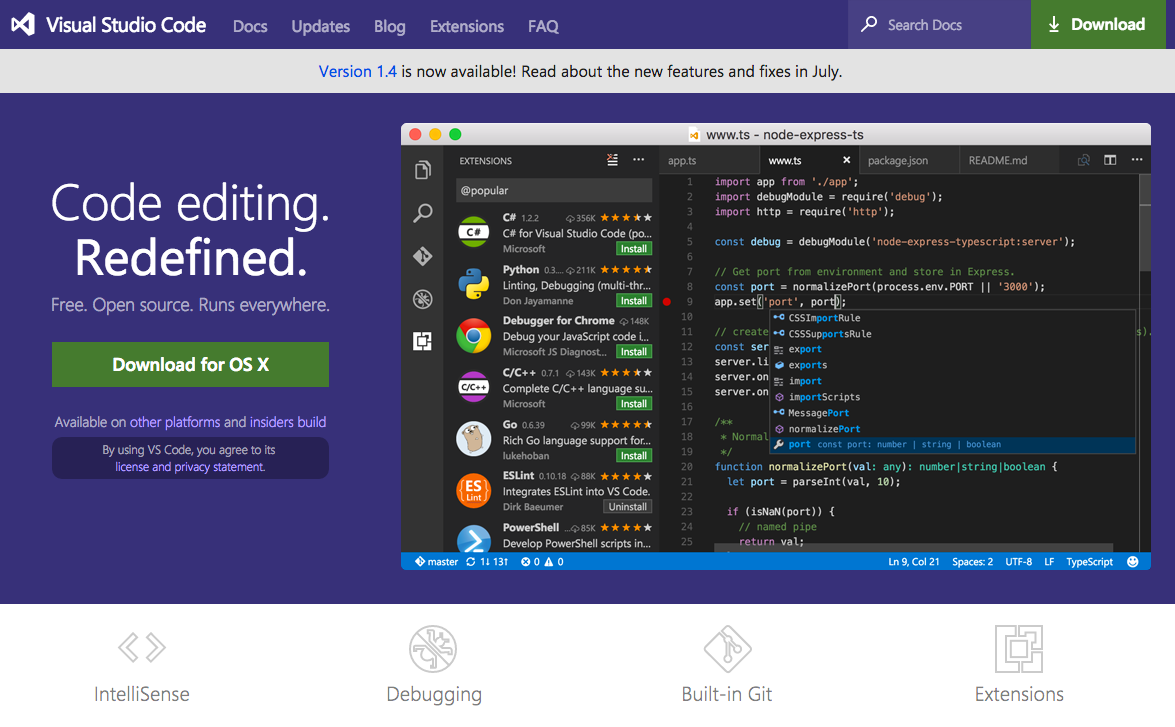Click the Debugging feature icon below the hero

(433, 648)
